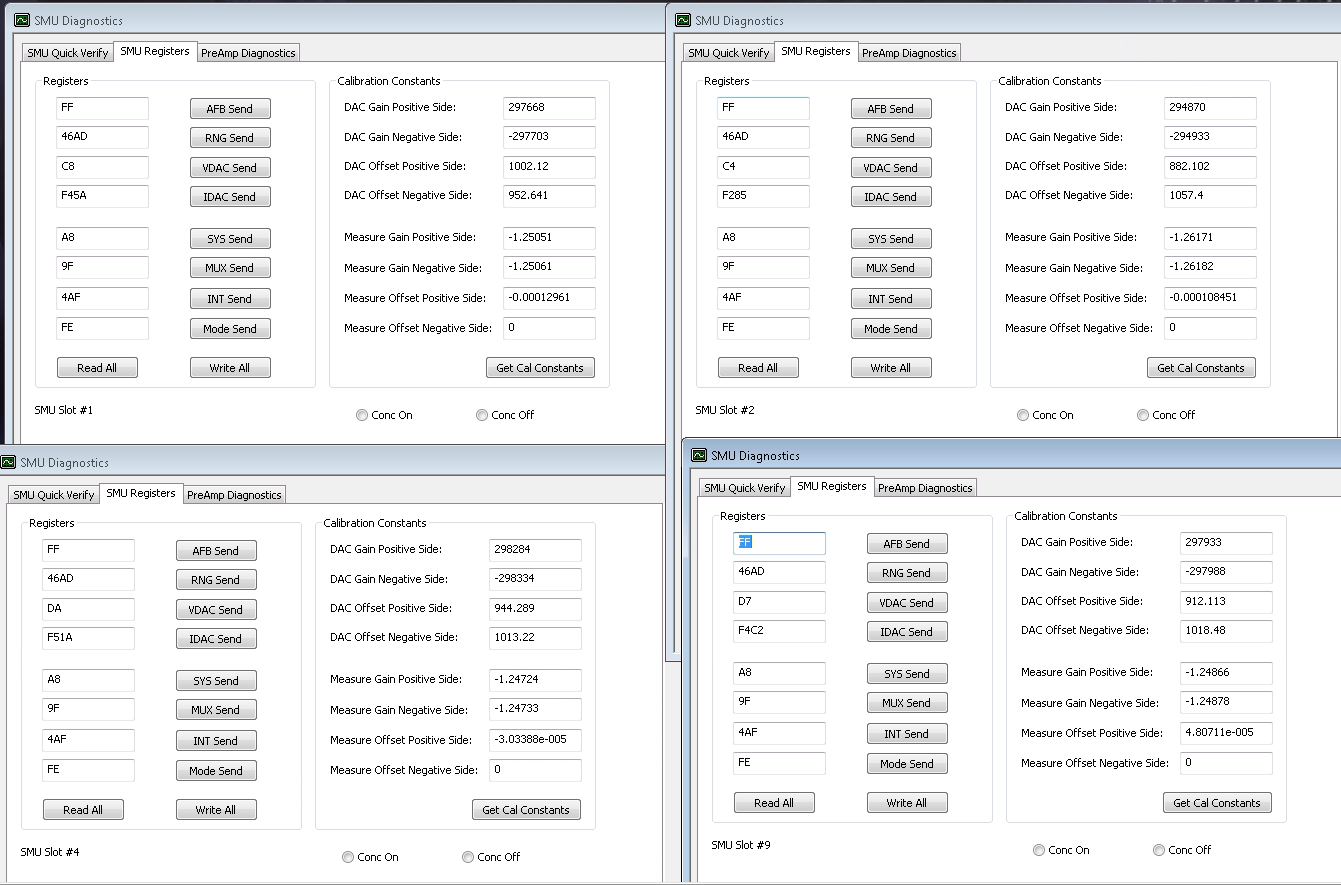The width and height of the screenshot is (1341, 885).
Task: Click the F45A register field in Slot #1
Action: (103, 196)
